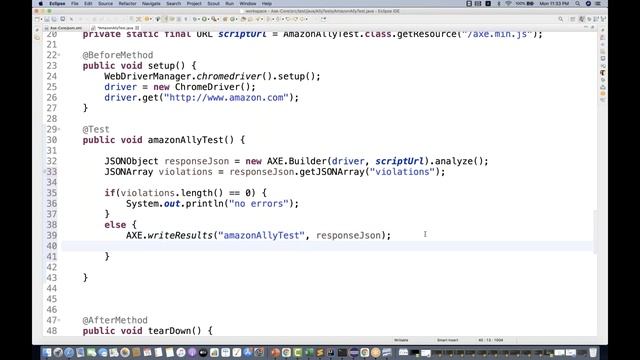Click the Eclipse quick access search icon
This screenshot has width=640, height=360.
[561, 19]
